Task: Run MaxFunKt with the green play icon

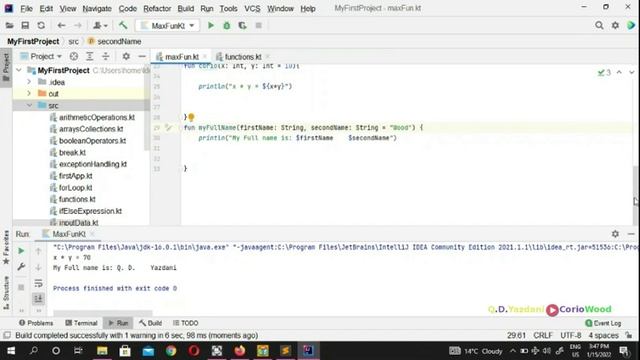Action: click(x=211, y=26)
